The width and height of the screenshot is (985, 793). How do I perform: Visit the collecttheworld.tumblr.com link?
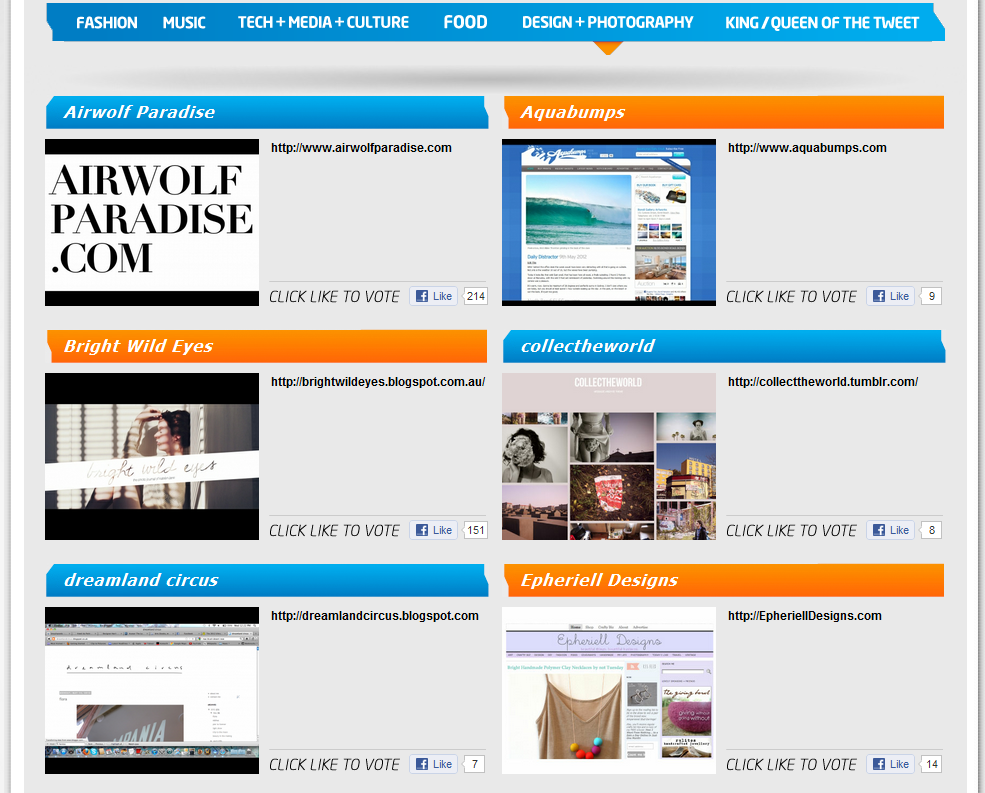823,381
